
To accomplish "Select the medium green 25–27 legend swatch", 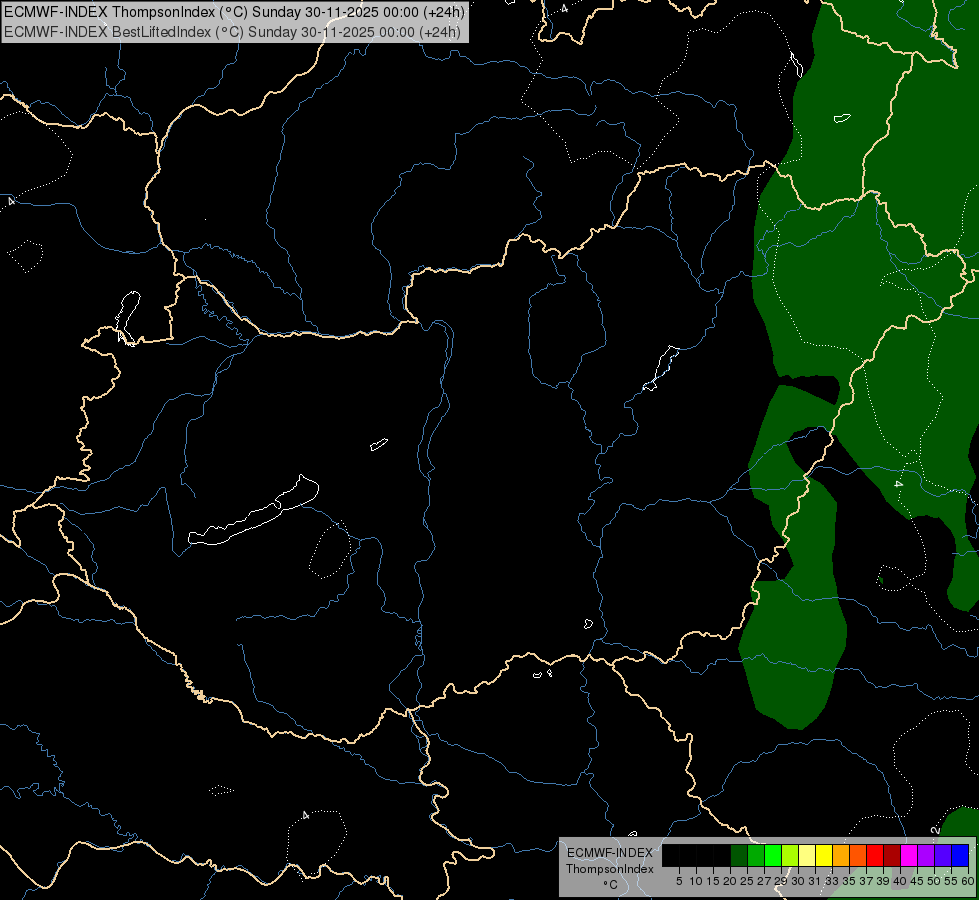I will [x=756, y=855].
